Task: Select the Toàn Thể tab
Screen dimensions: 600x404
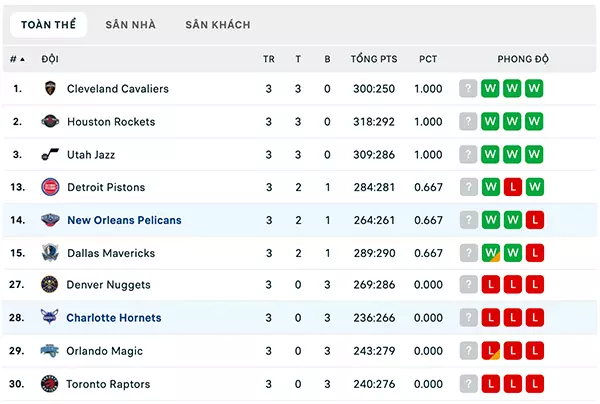Action: pos(49,25)
